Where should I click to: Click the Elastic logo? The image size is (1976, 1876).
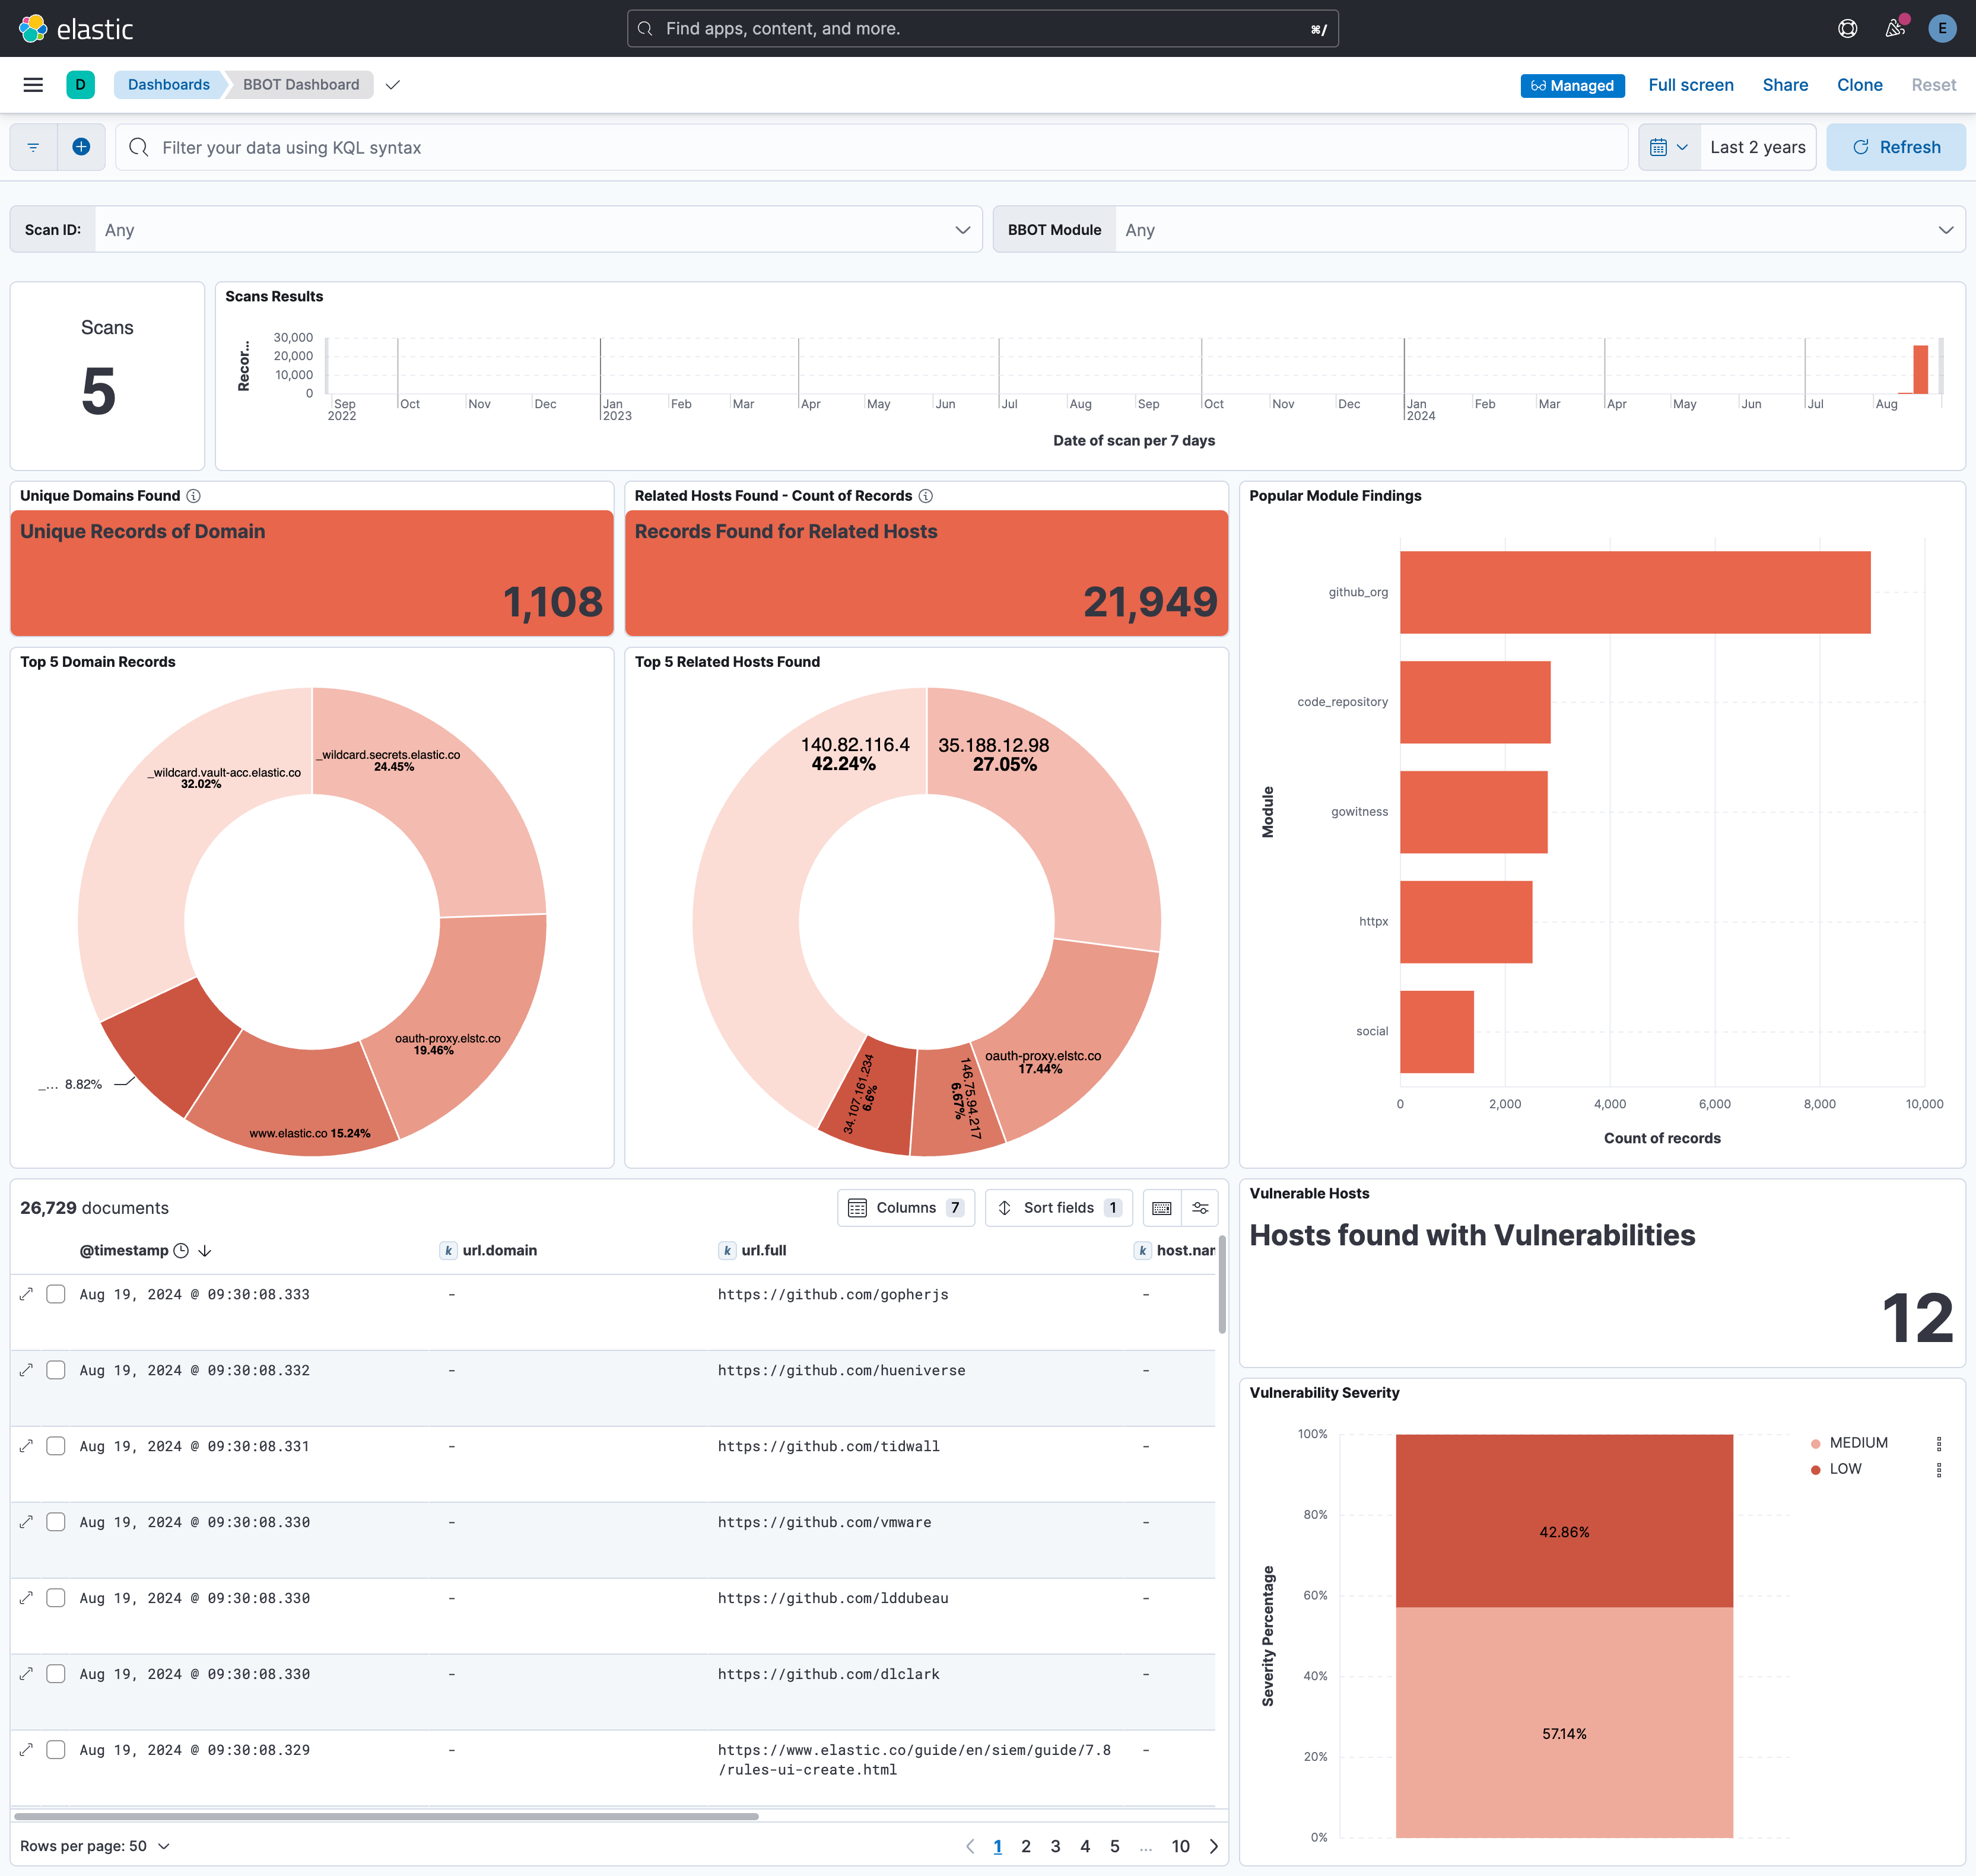coord(76,28)
